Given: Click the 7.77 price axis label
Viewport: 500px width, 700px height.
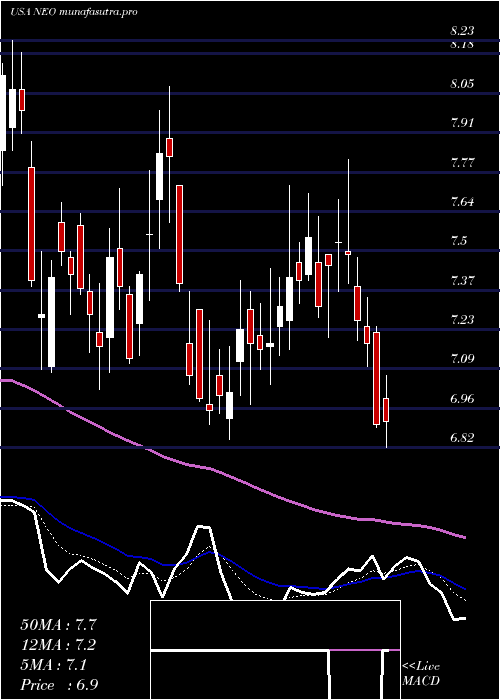Looking at the screenshot, I should click(x=462, y=162).
